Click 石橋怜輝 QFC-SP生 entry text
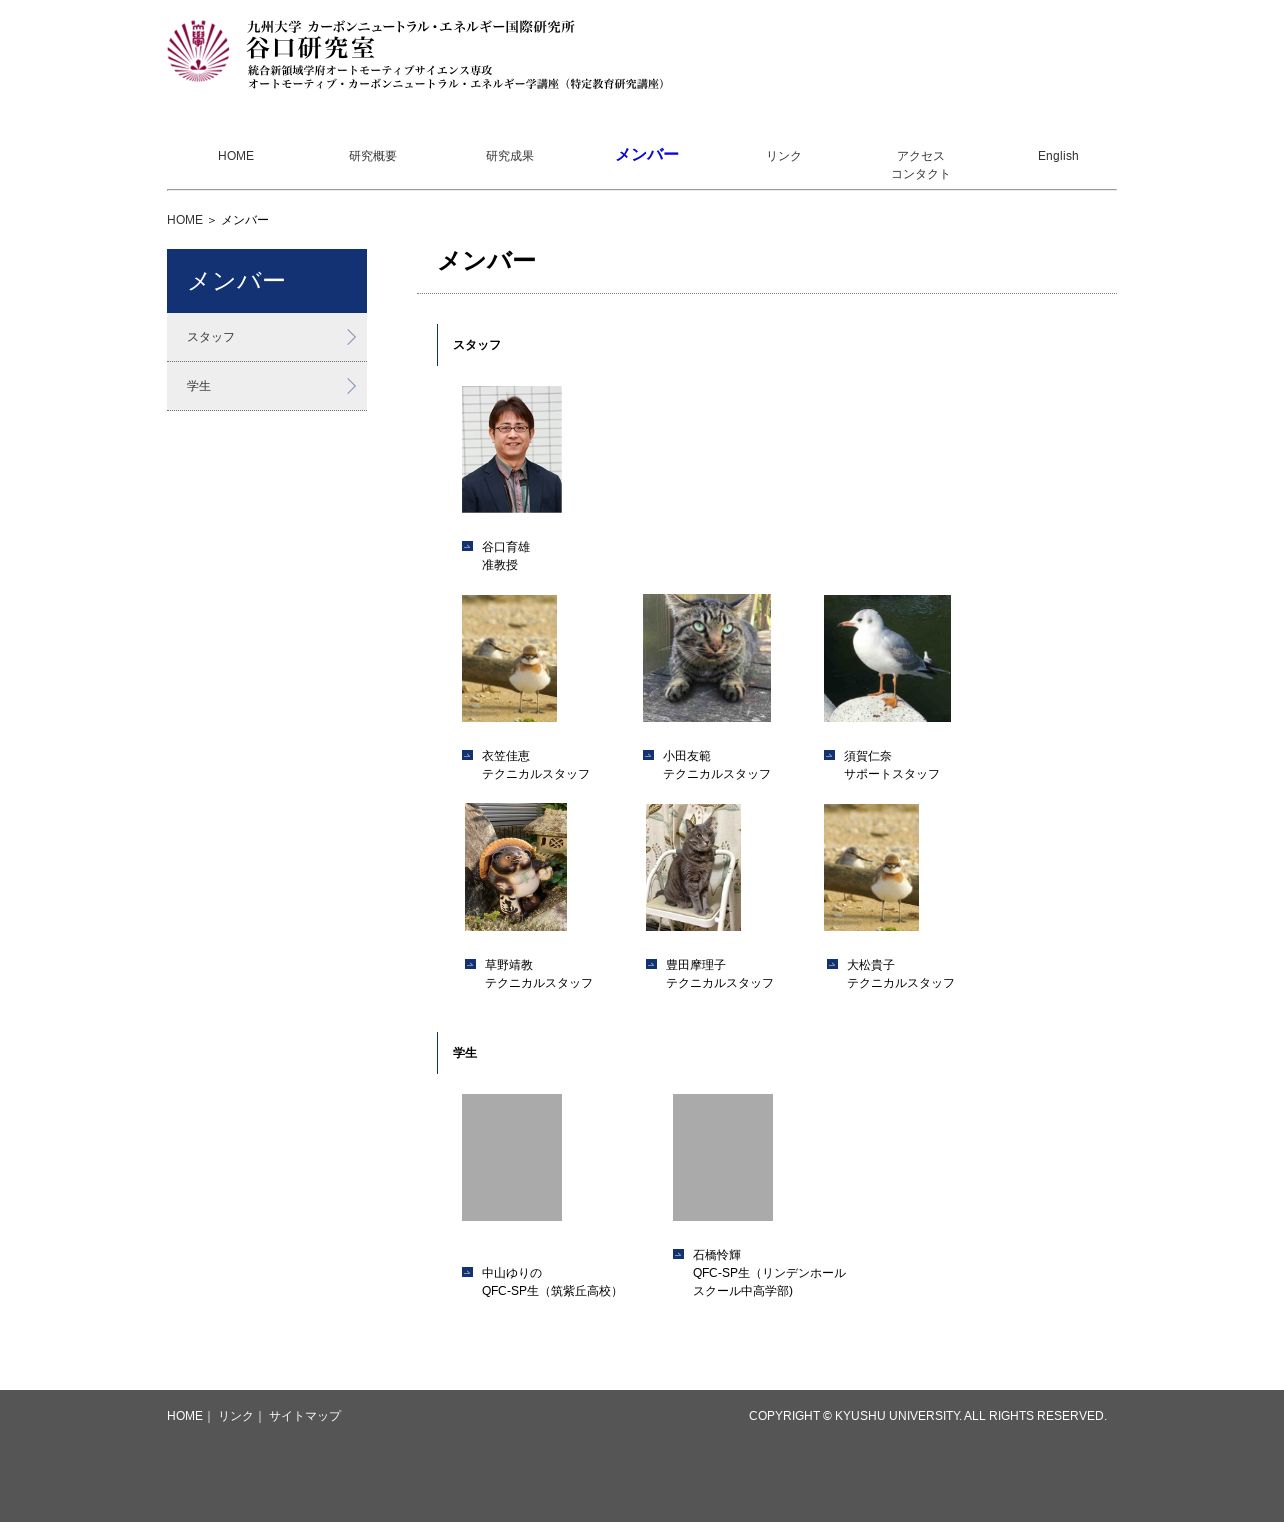 (770, 1273)
